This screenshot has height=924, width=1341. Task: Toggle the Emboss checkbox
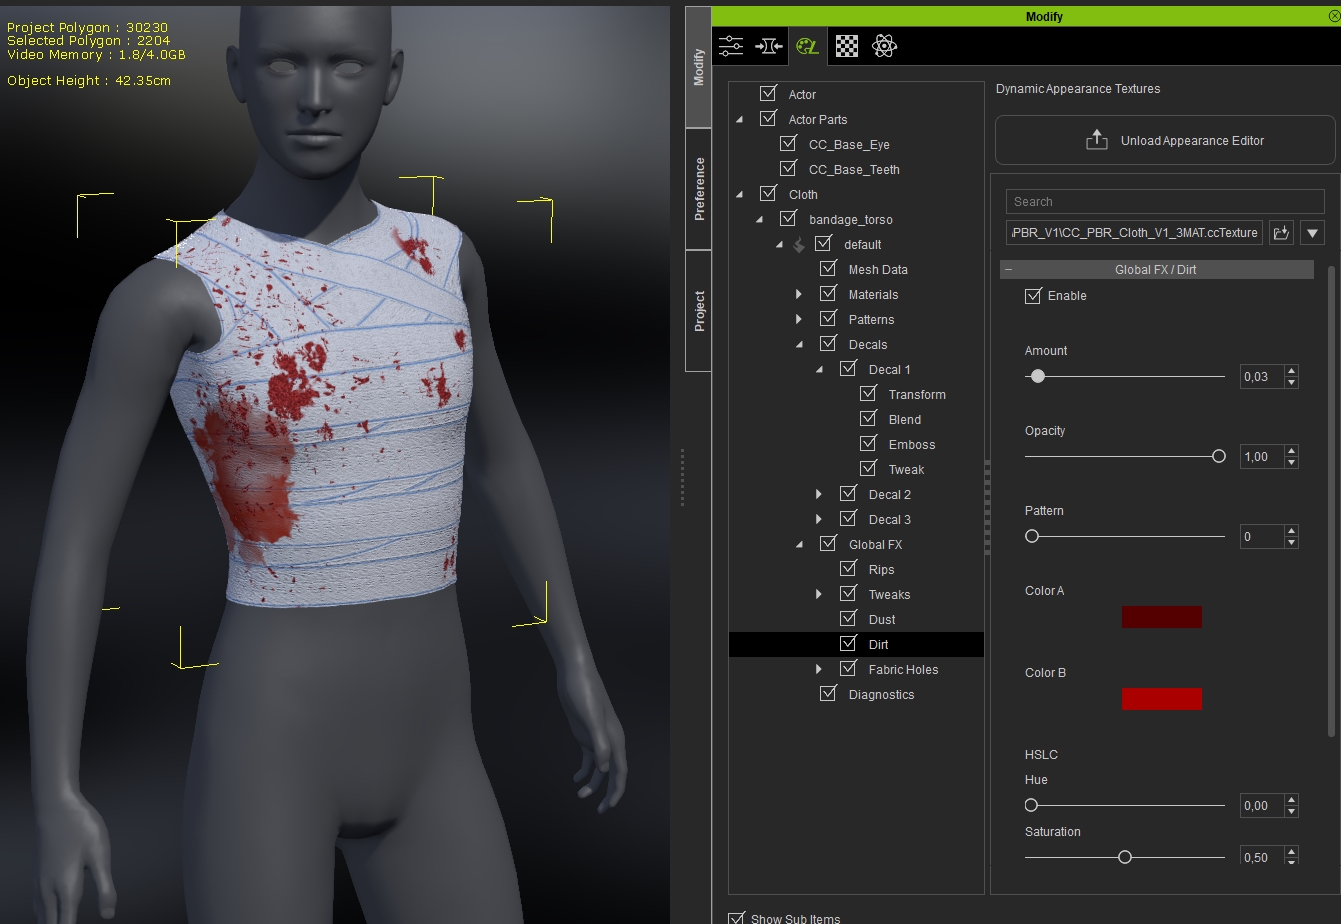click(868, 443)
